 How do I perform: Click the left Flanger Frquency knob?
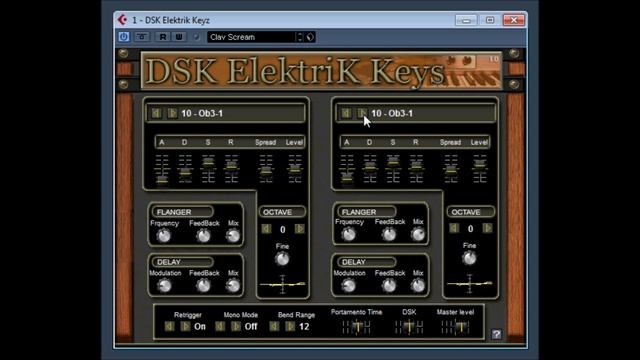[x=164, y=236]
